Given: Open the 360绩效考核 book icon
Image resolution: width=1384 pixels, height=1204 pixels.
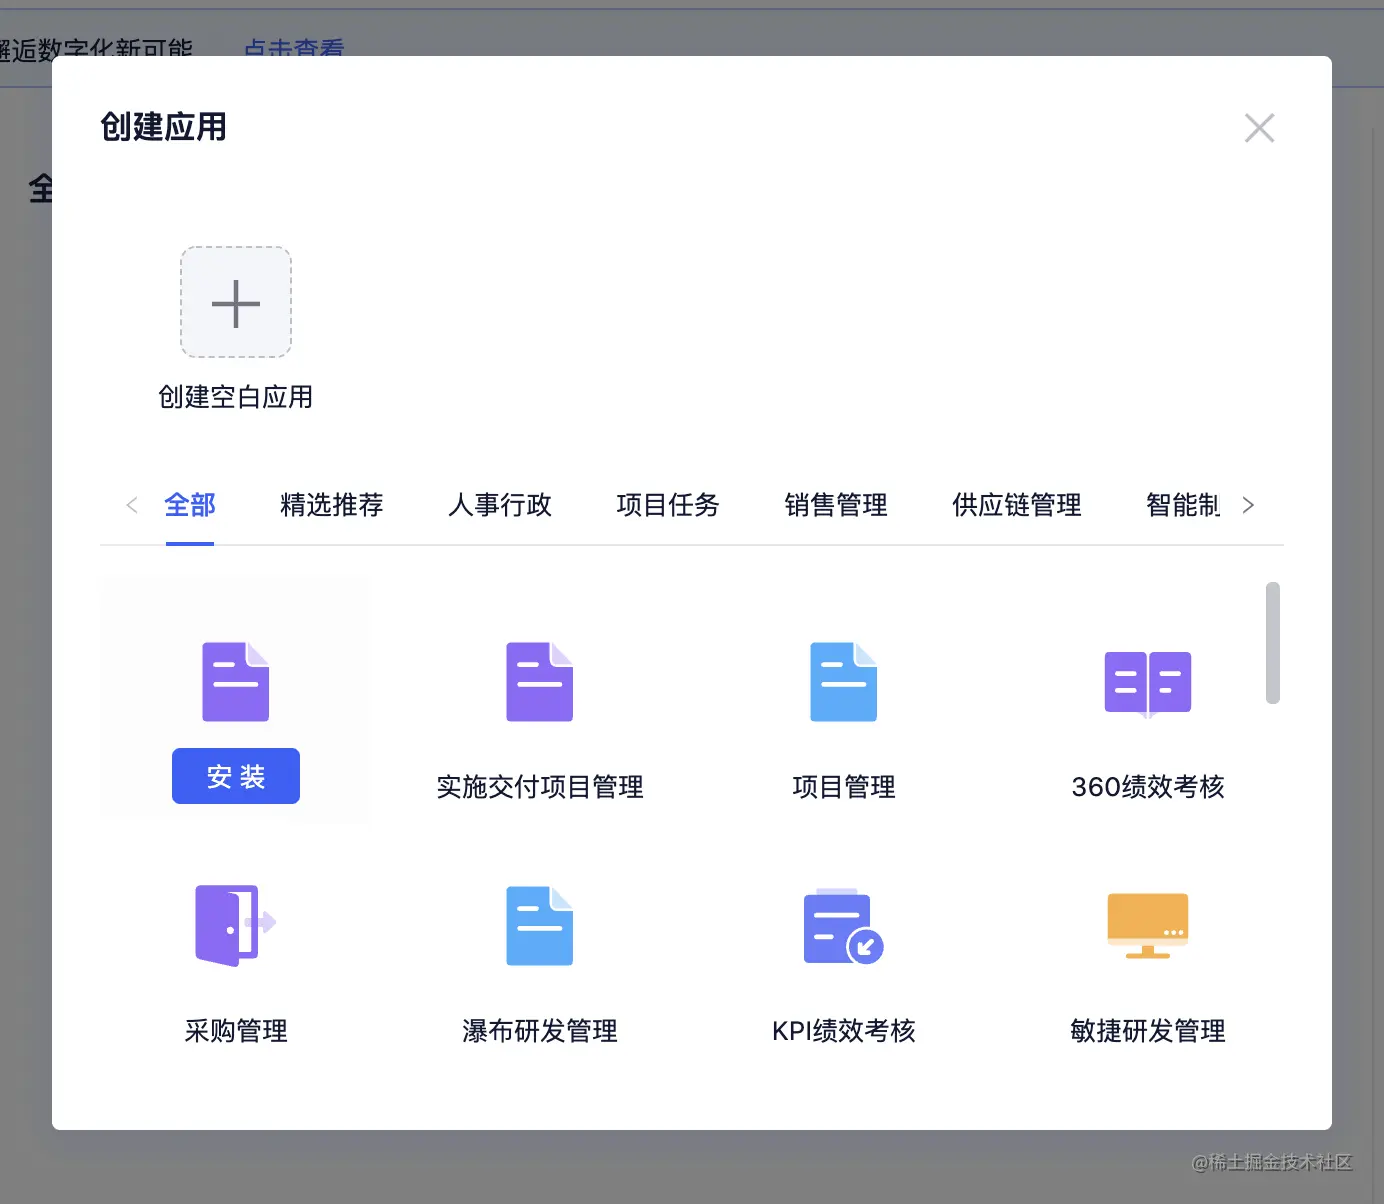Looking at the screenshot, I should pos(1148,684).
